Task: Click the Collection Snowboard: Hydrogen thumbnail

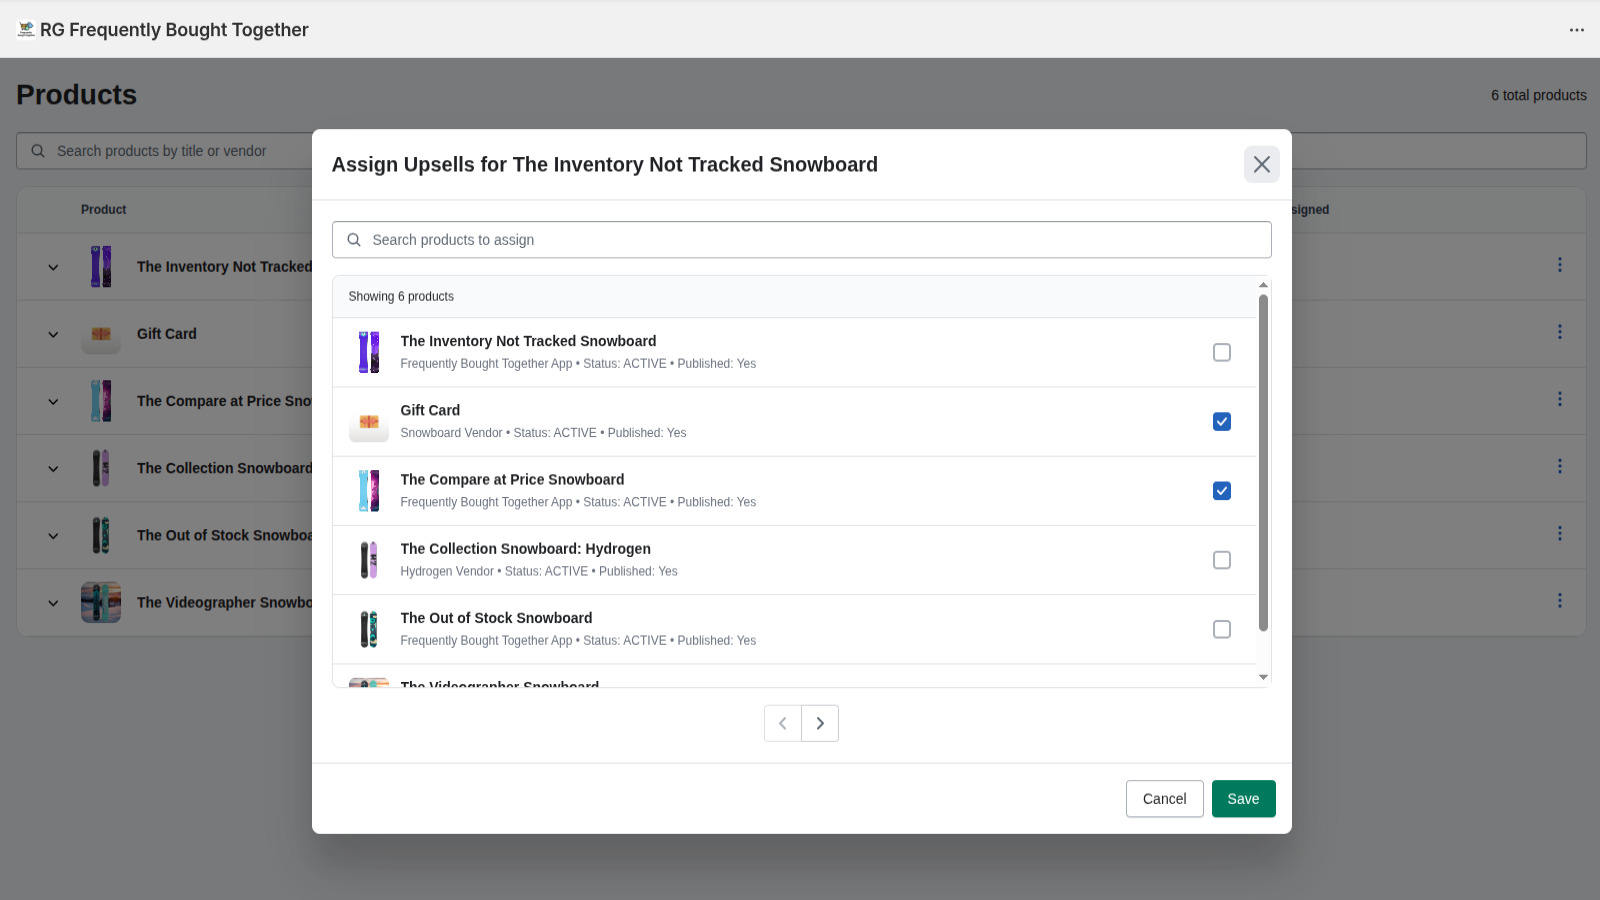Action: [369, 559]
